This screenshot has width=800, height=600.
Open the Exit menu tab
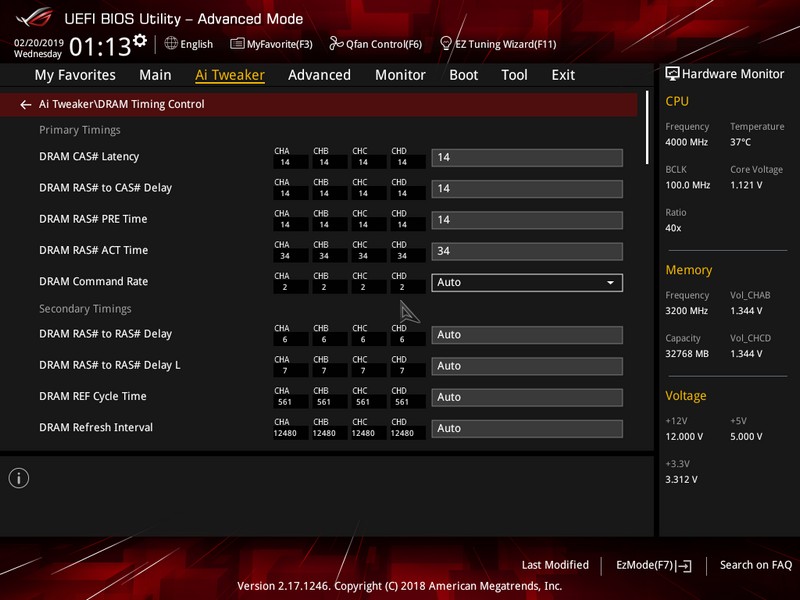[563, 75]
